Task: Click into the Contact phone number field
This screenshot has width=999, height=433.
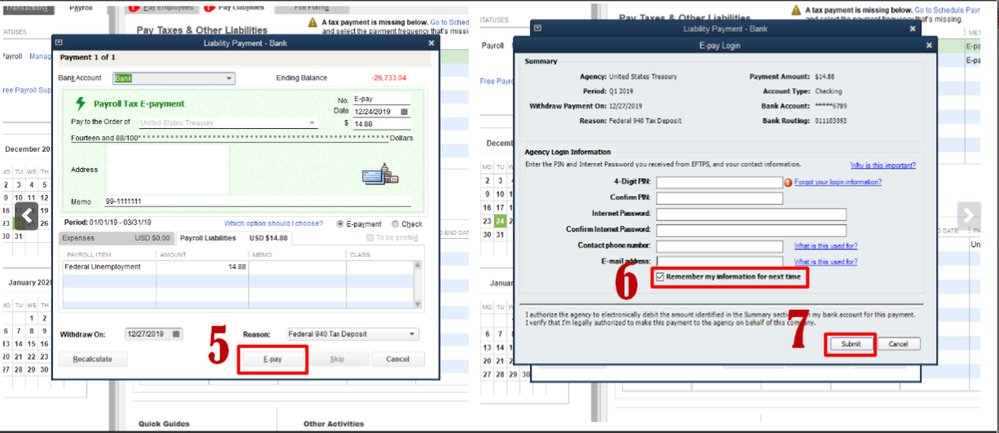Action: click(x=719, y=246)
